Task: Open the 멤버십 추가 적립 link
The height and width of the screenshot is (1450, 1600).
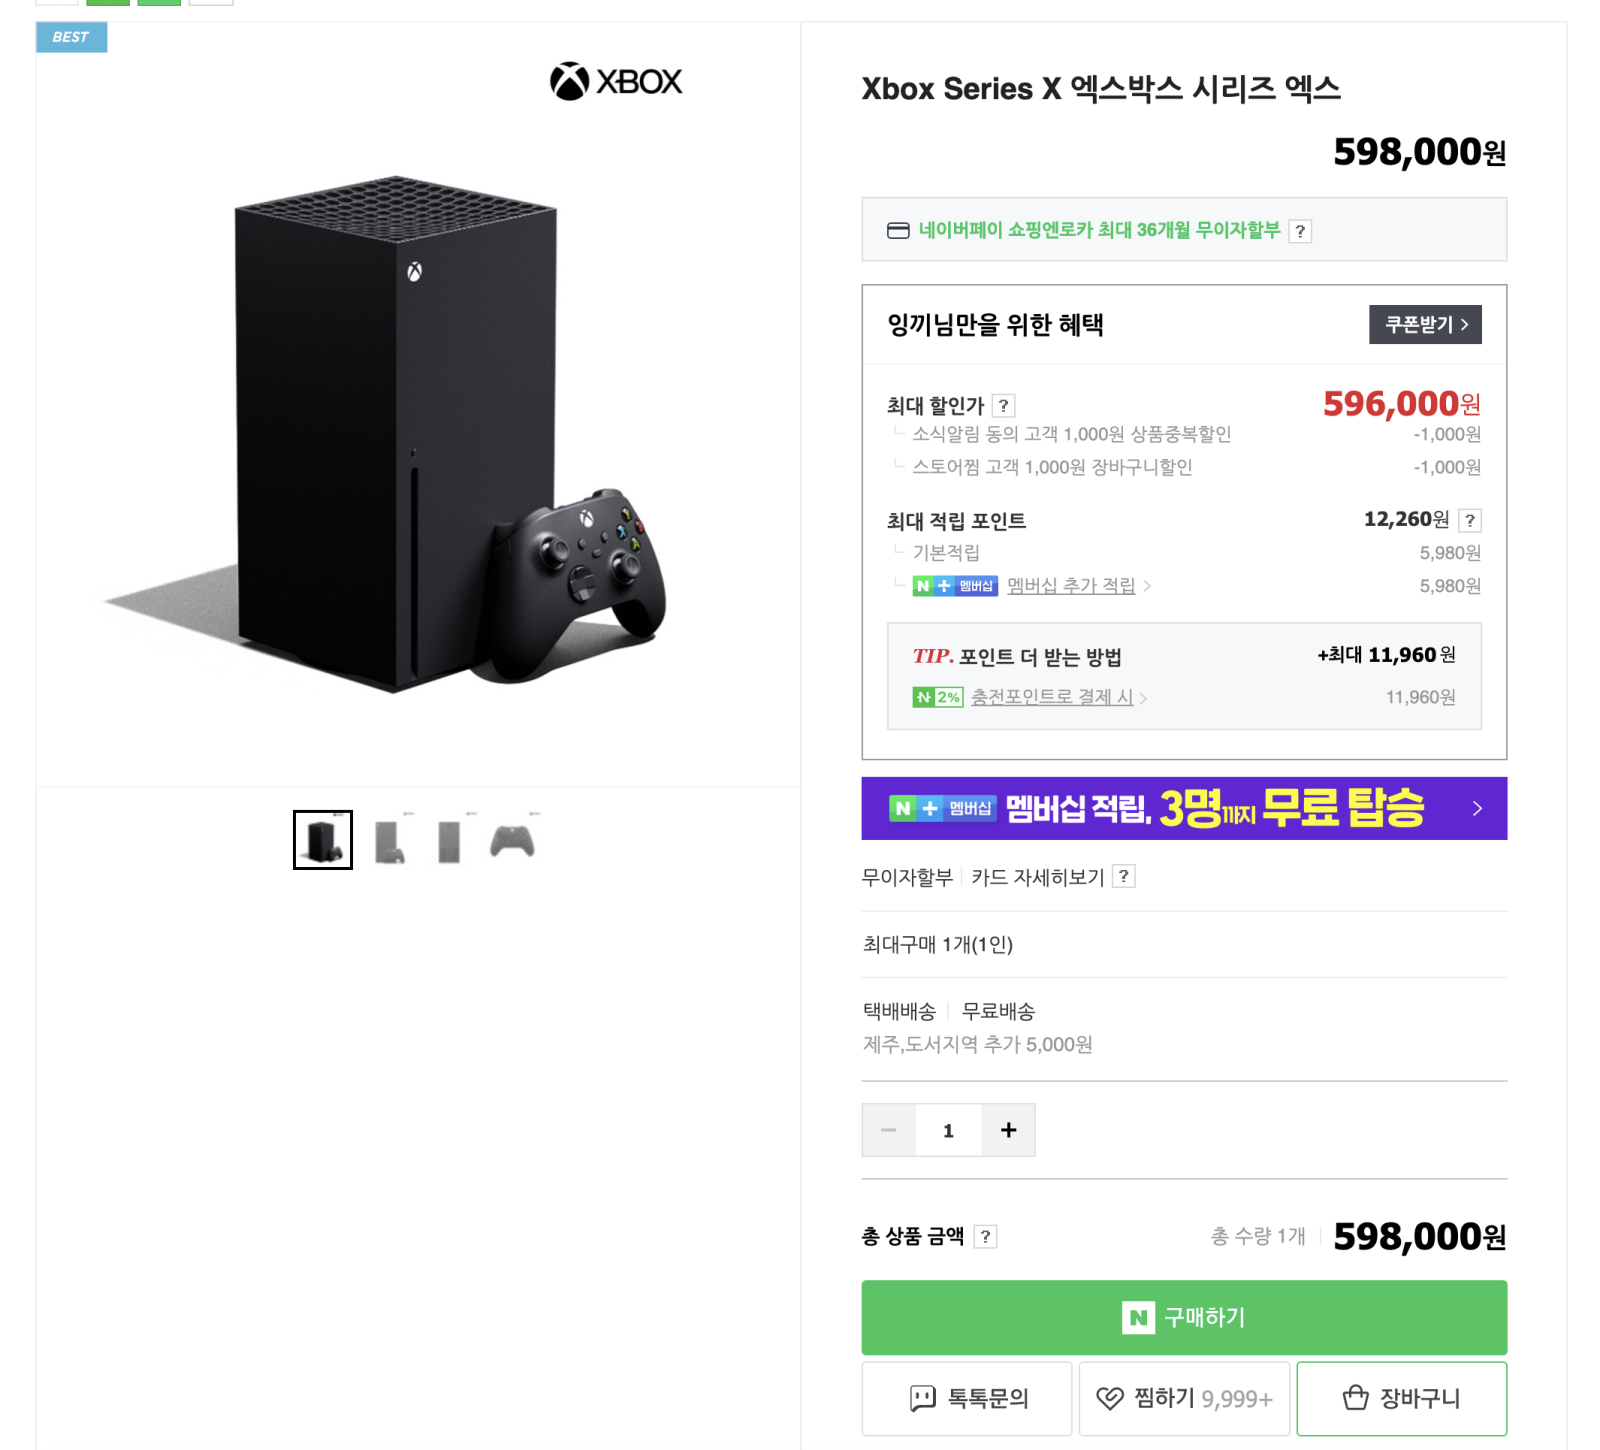Action: 1071,586
